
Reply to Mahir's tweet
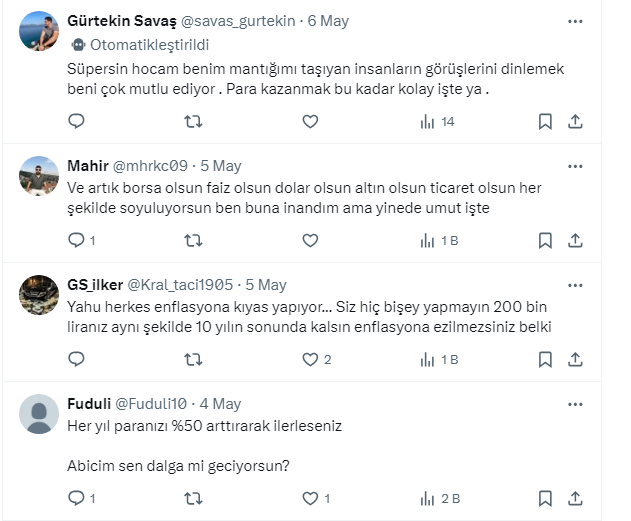[77, 240]
